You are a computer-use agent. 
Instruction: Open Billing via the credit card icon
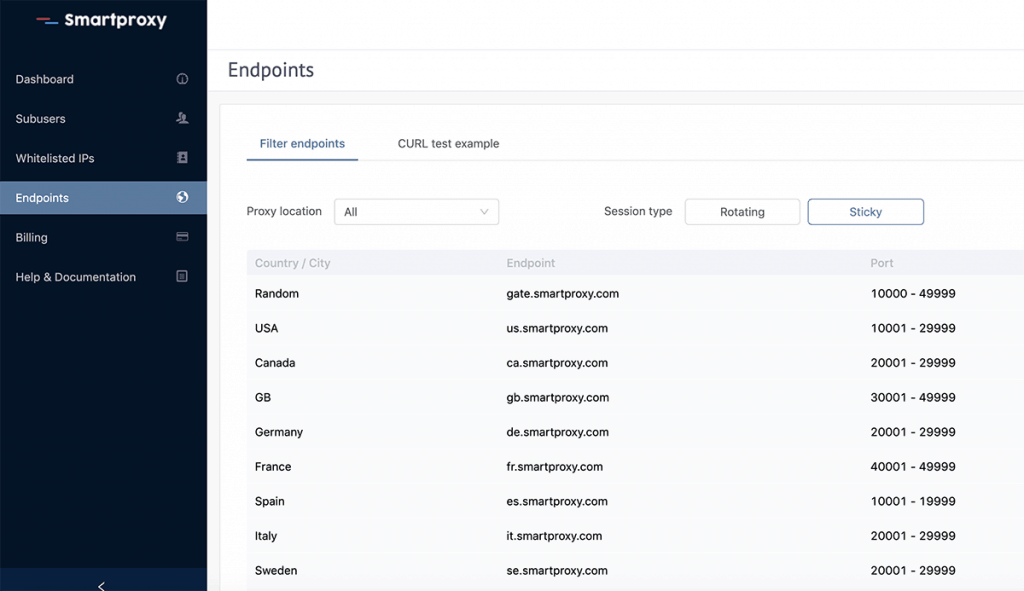(182, 237)
